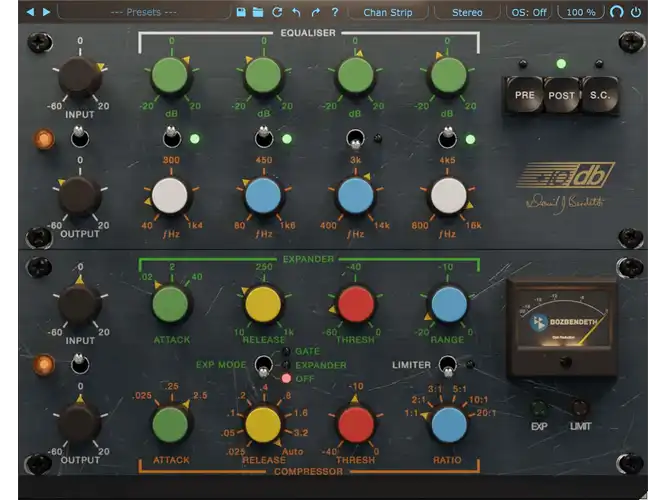Toggle the 3k band enable switch
Viewport: 667px width, 500px height.
pos(355,139)
